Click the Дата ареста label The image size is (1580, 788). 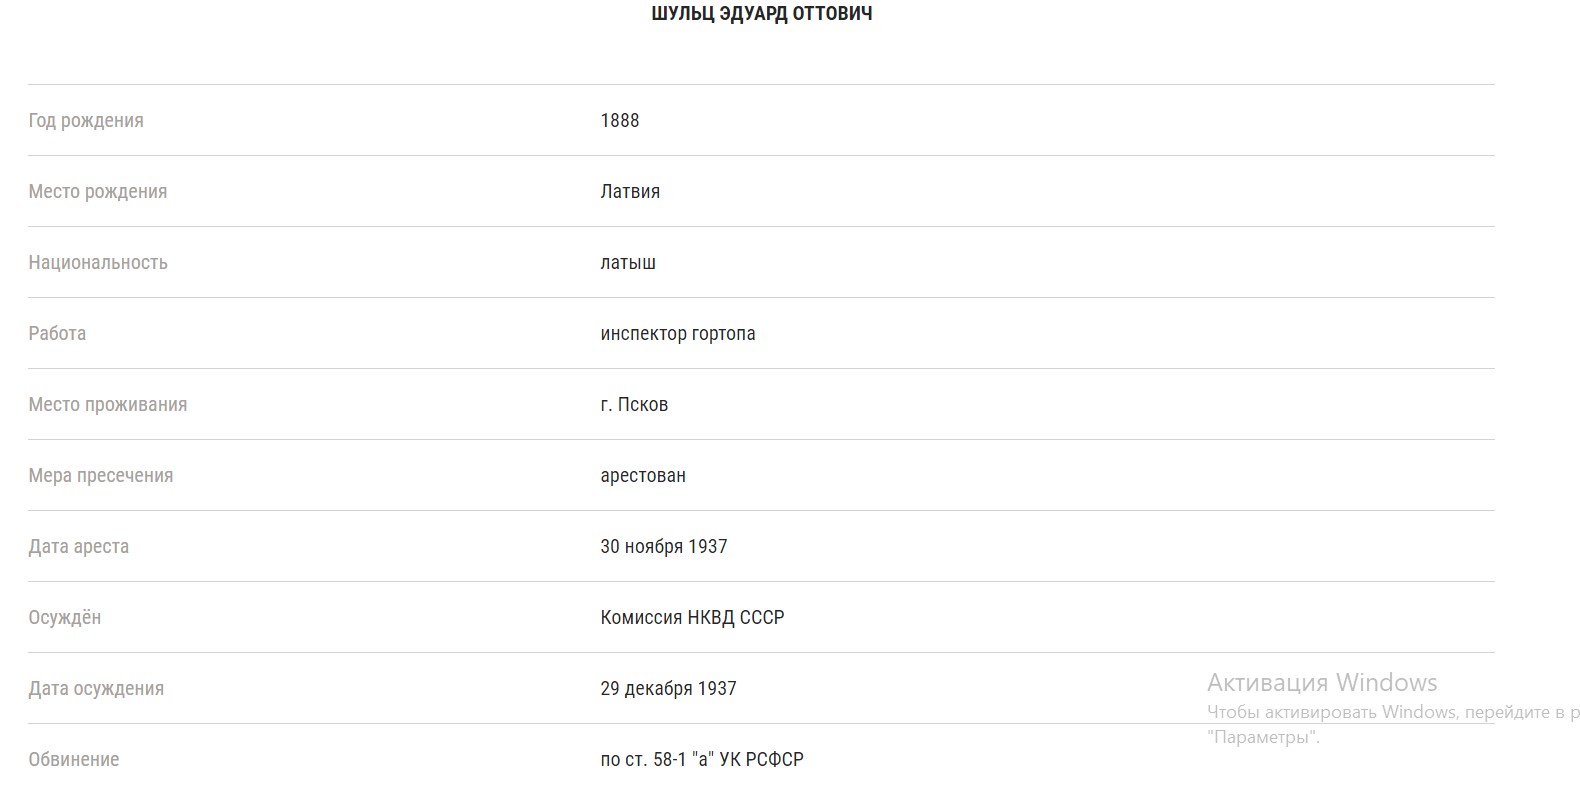[x=79, y=547]
